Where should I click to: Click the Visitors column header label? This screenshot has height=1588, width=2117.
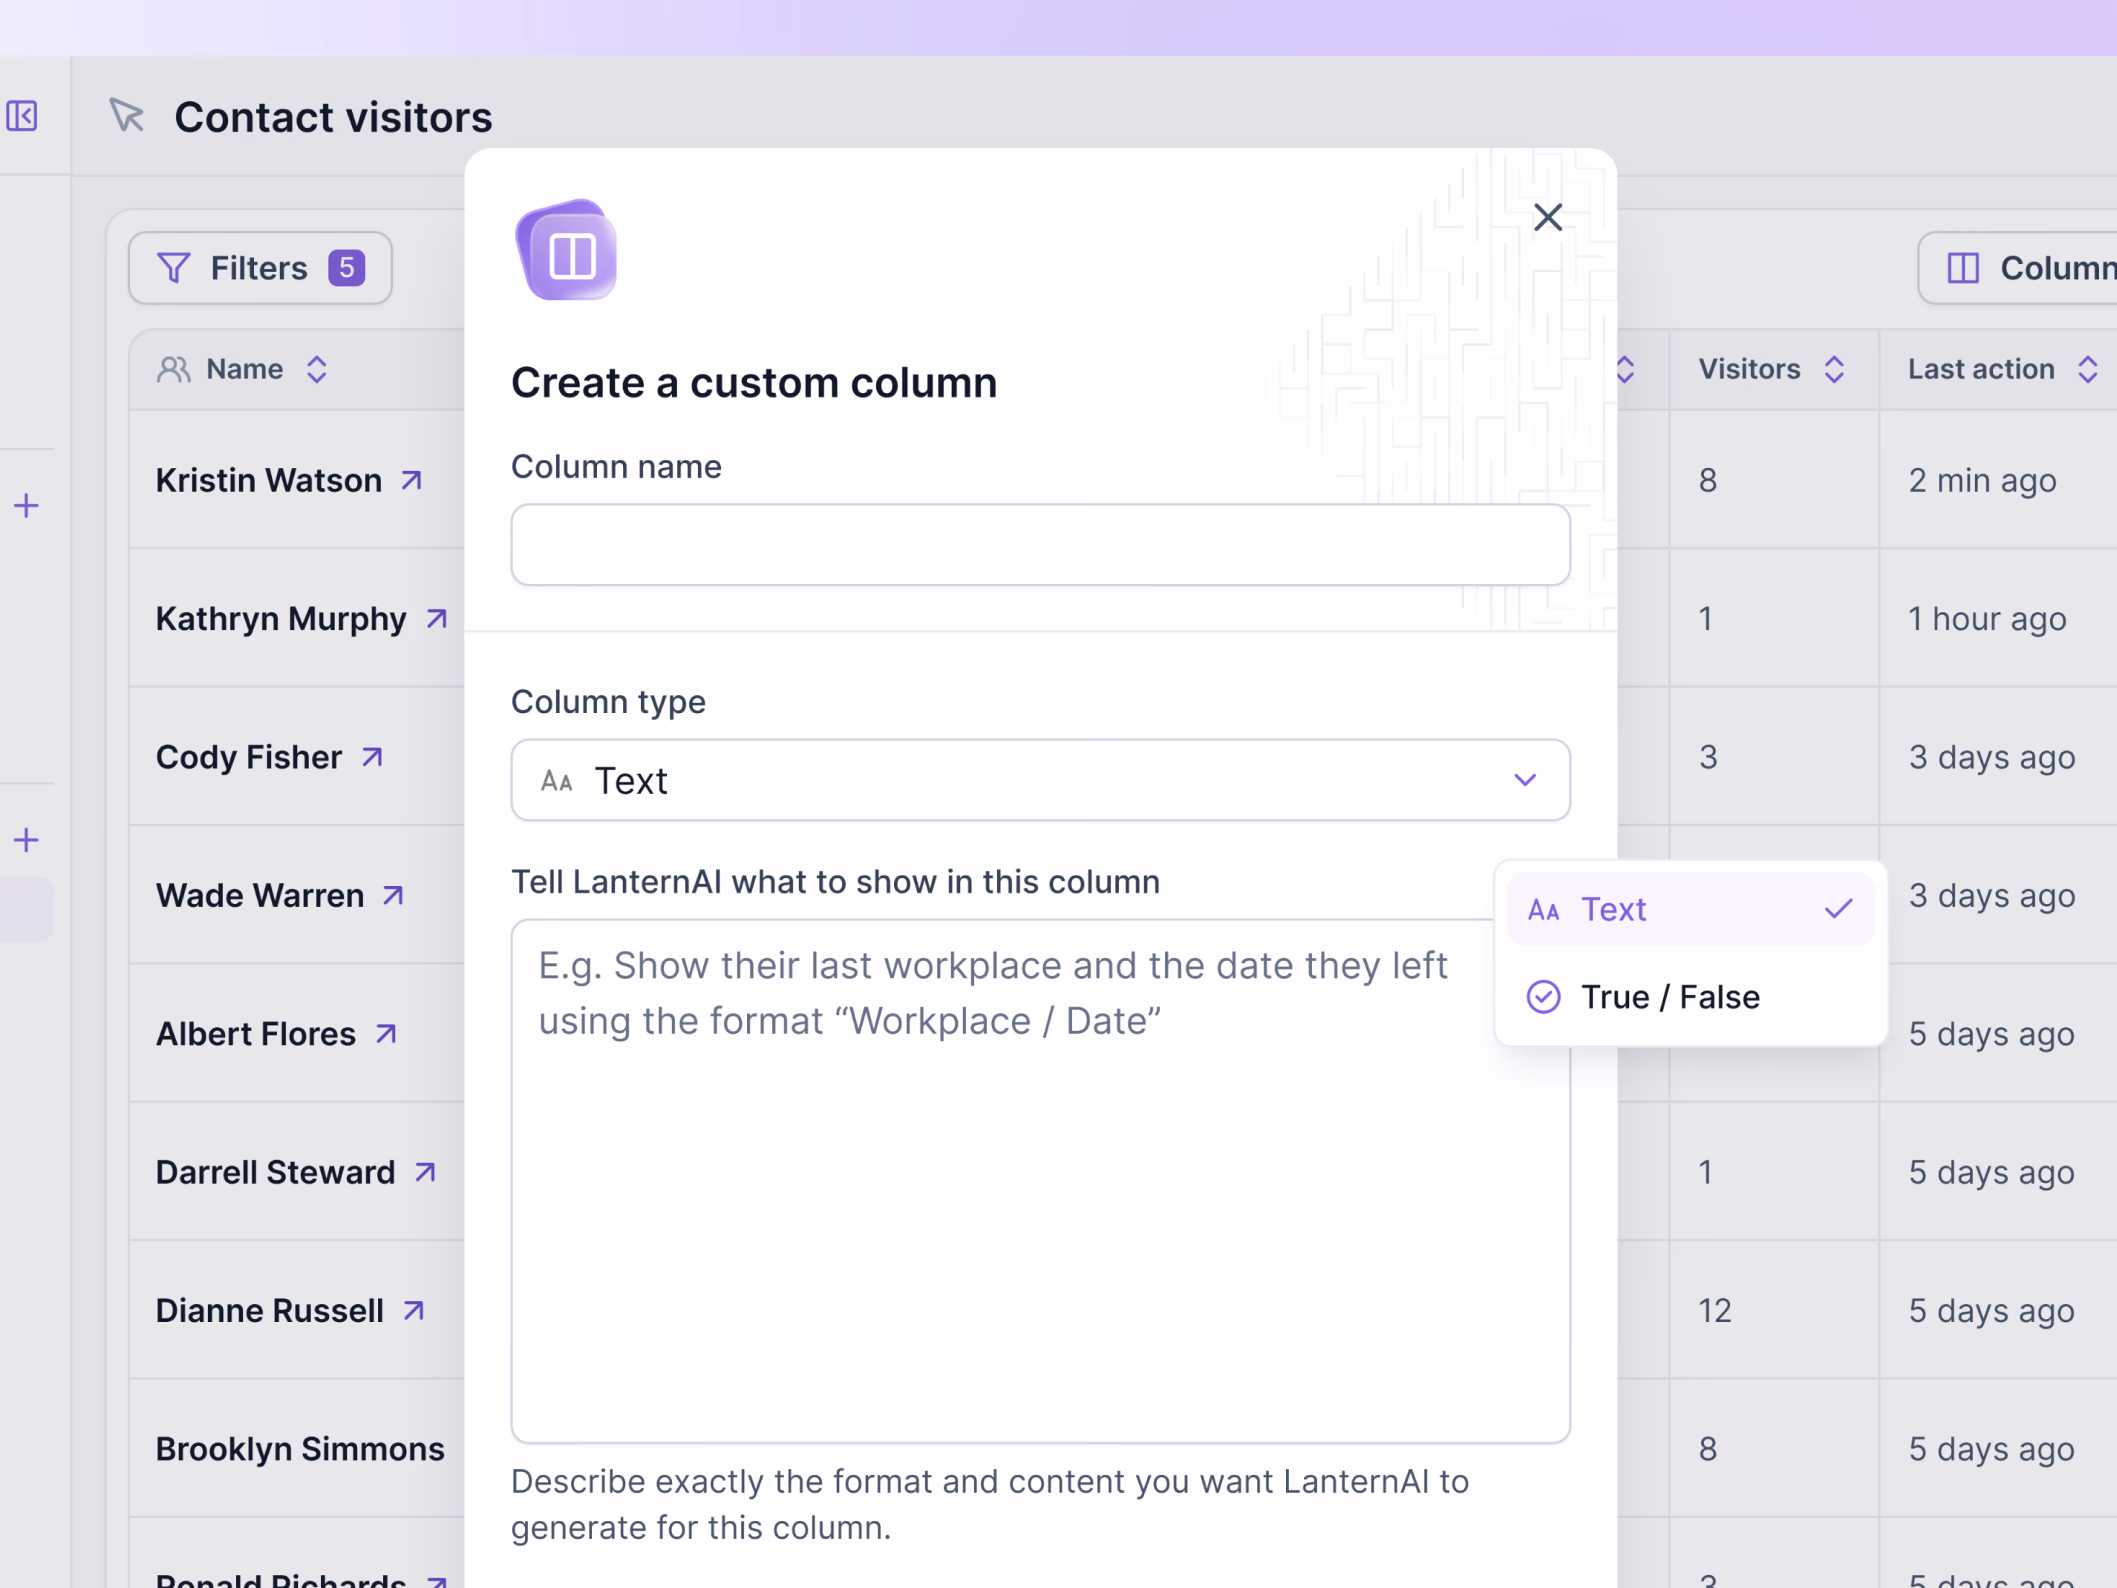1749,369
